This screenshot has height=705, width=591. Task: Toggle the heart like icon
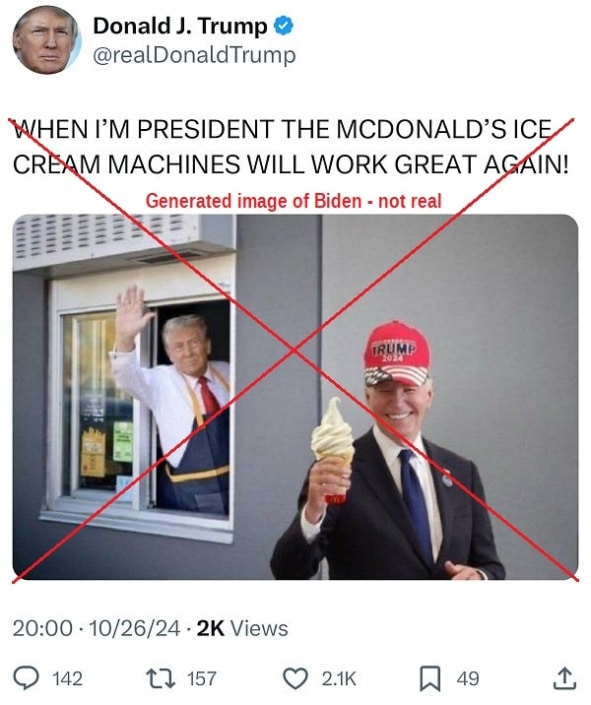(296, 678)
